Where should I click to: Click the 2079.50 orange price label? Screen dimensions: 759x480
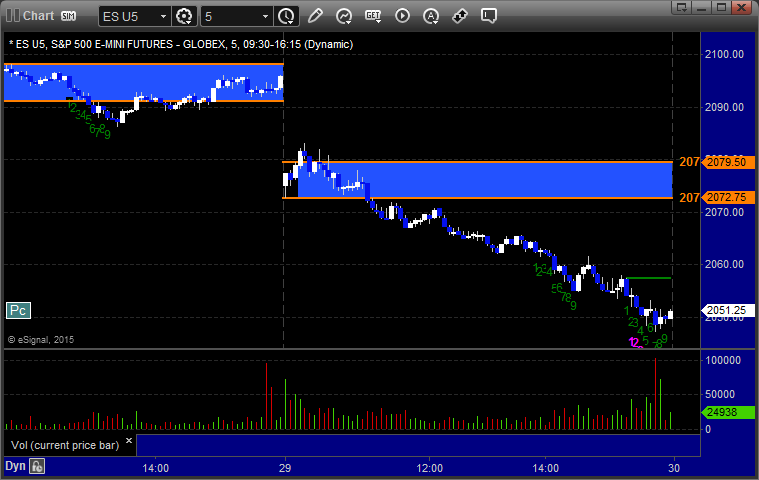728,162
